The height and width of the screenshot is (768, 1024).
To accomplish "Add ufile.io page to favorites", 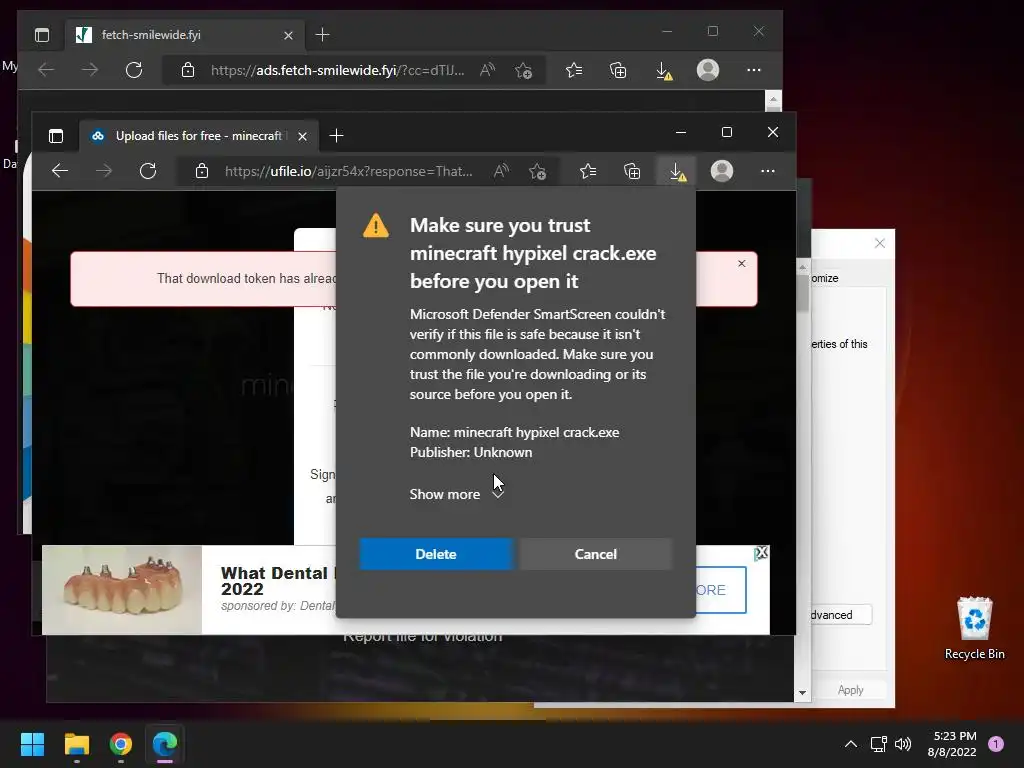I will click(x=537, y=171).
